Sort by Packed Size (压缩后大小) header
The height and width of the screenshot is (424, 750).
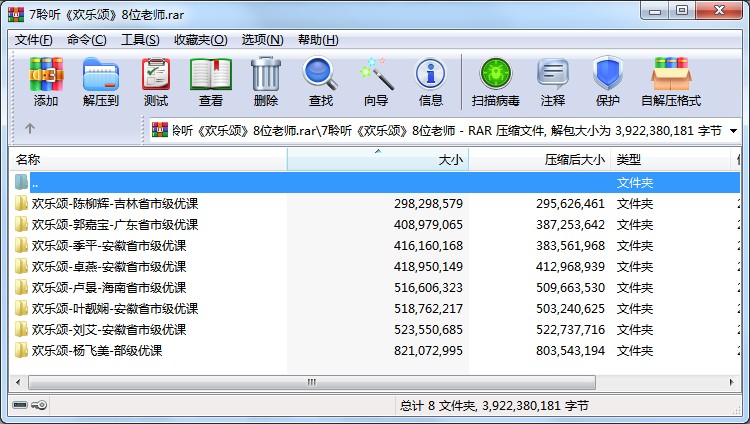(540, 159)
